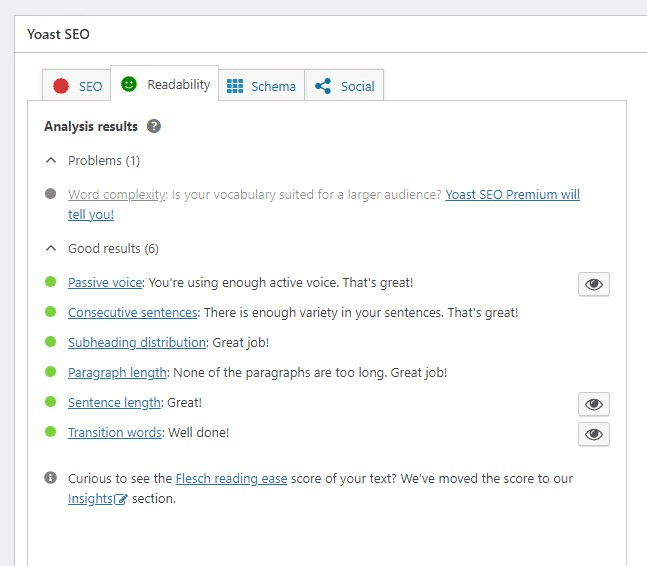Viewport: 647px width, 566px height.
Task: Open the Social tab
Action: click(344, 86)
